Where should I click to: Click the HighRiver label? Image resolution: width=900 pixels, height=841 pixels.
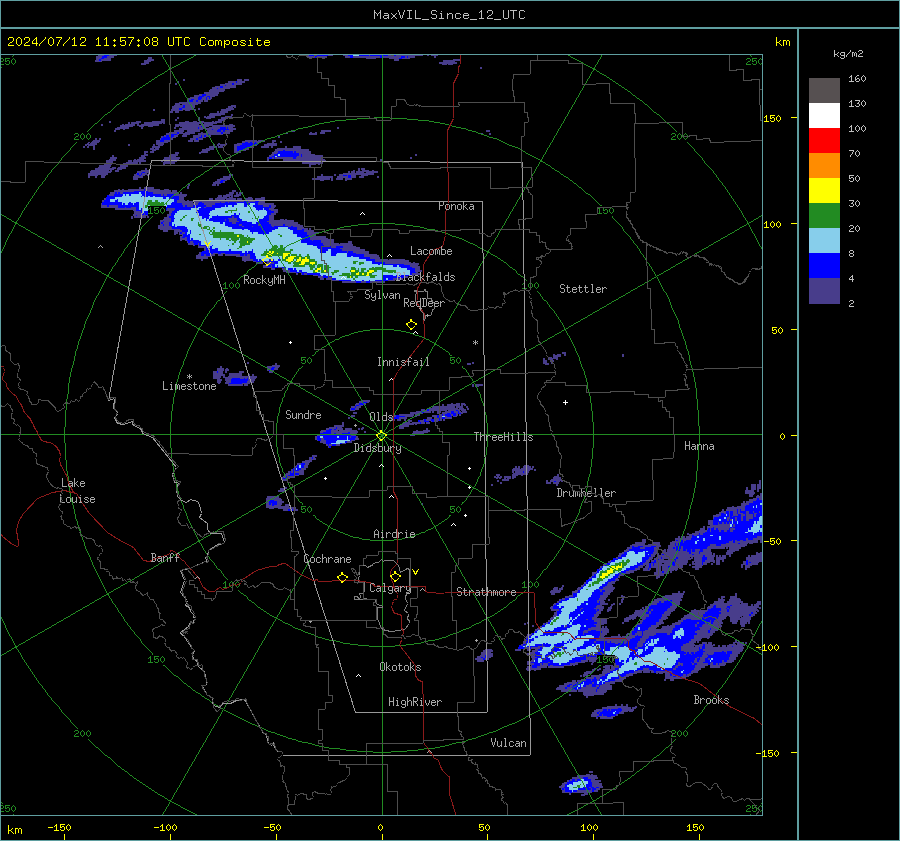415,702
